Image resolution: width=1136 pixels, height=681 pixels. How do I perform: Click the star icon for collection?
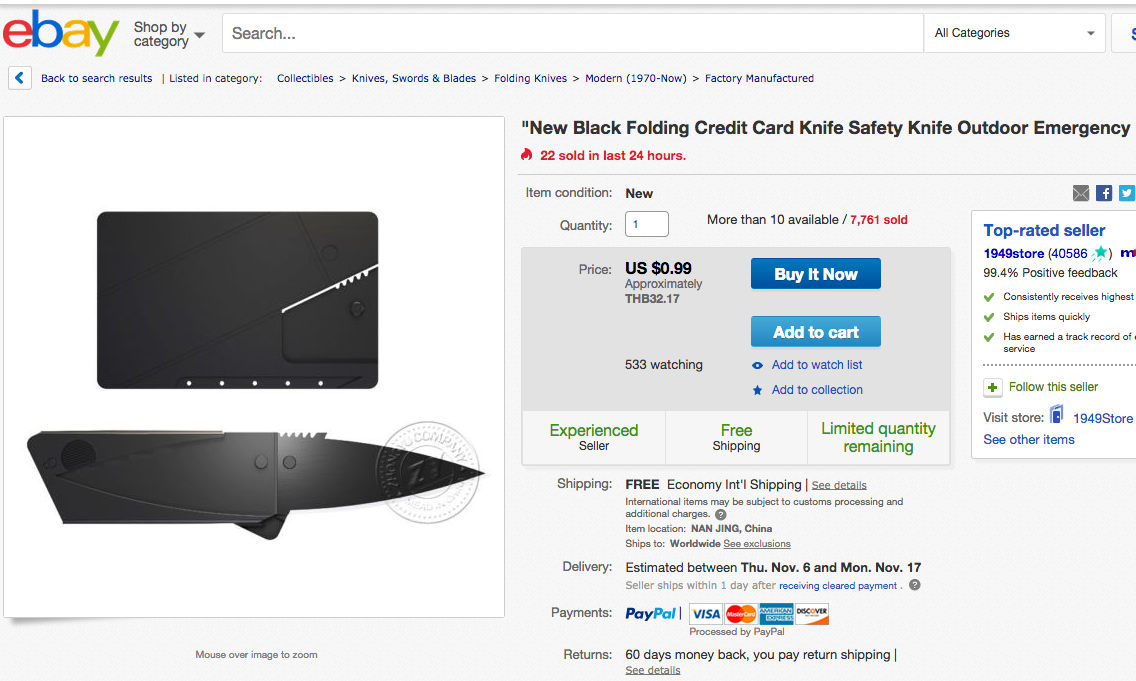[758, 390]
